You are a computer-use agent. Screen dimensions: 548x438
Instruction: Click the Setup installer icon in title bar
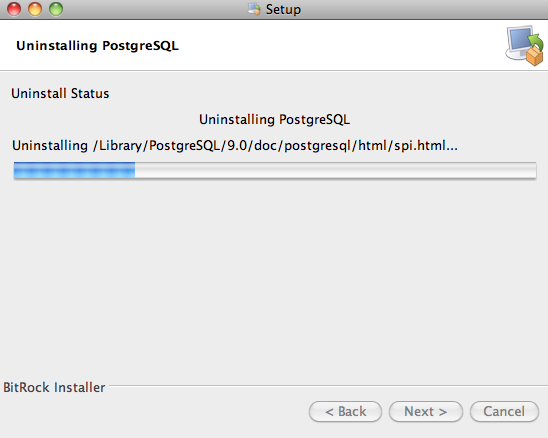tap(254, 9)
